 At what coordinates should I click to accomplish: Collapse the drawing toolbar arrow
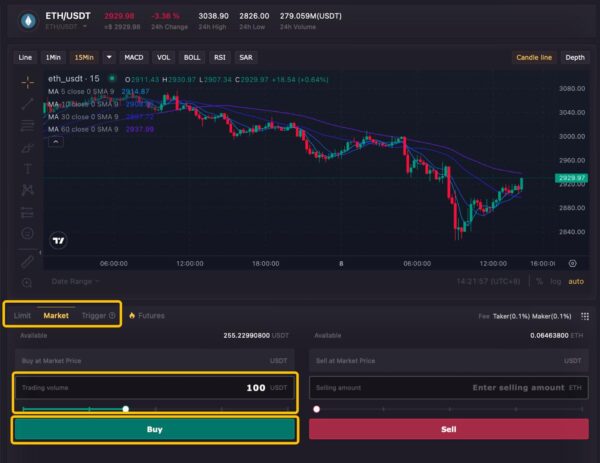click(40, 252)
